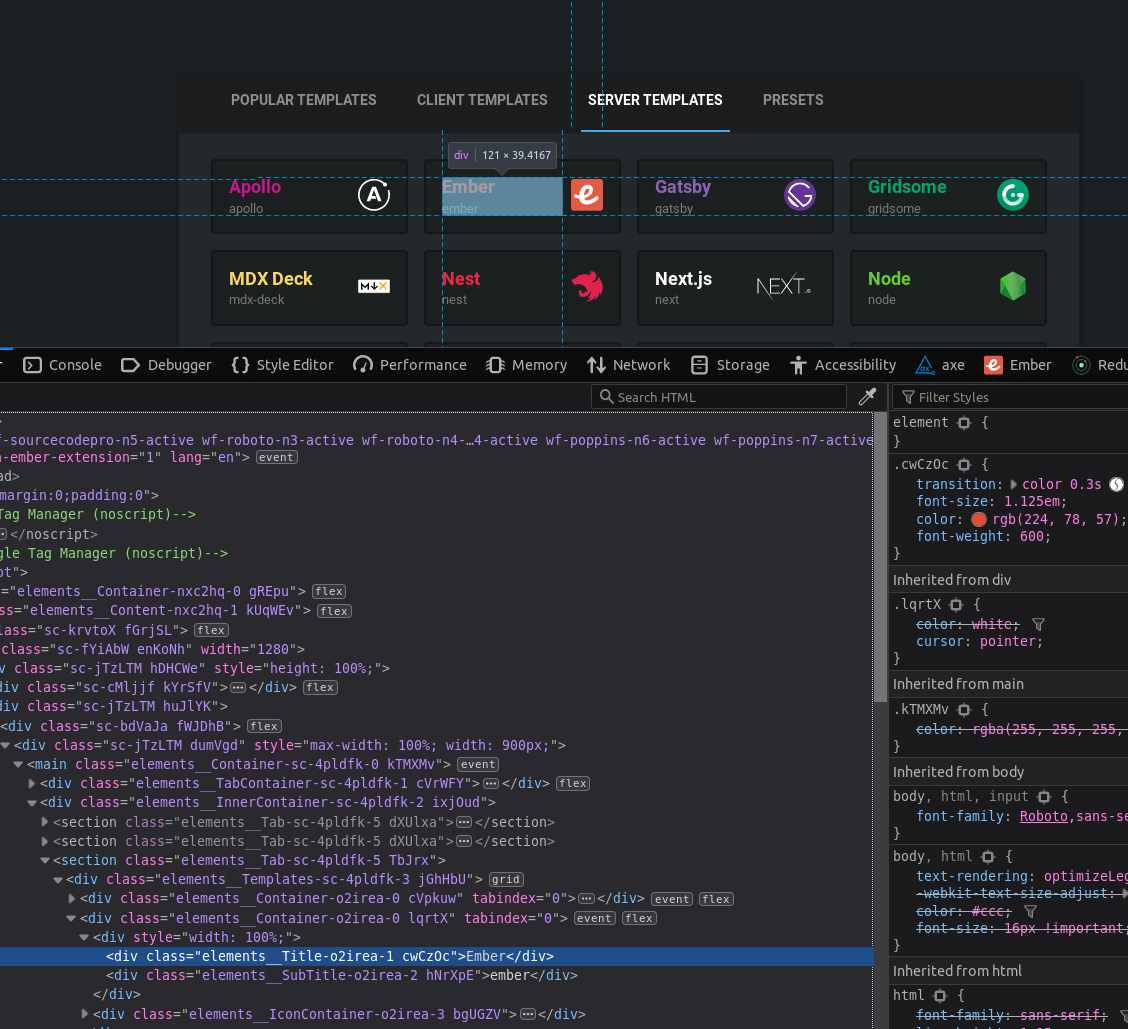The width and height of the screenshot is (1128, 1029).
Task: Expand the TabContainer cVrWFY div node
Action: click(x=32, y=783)
